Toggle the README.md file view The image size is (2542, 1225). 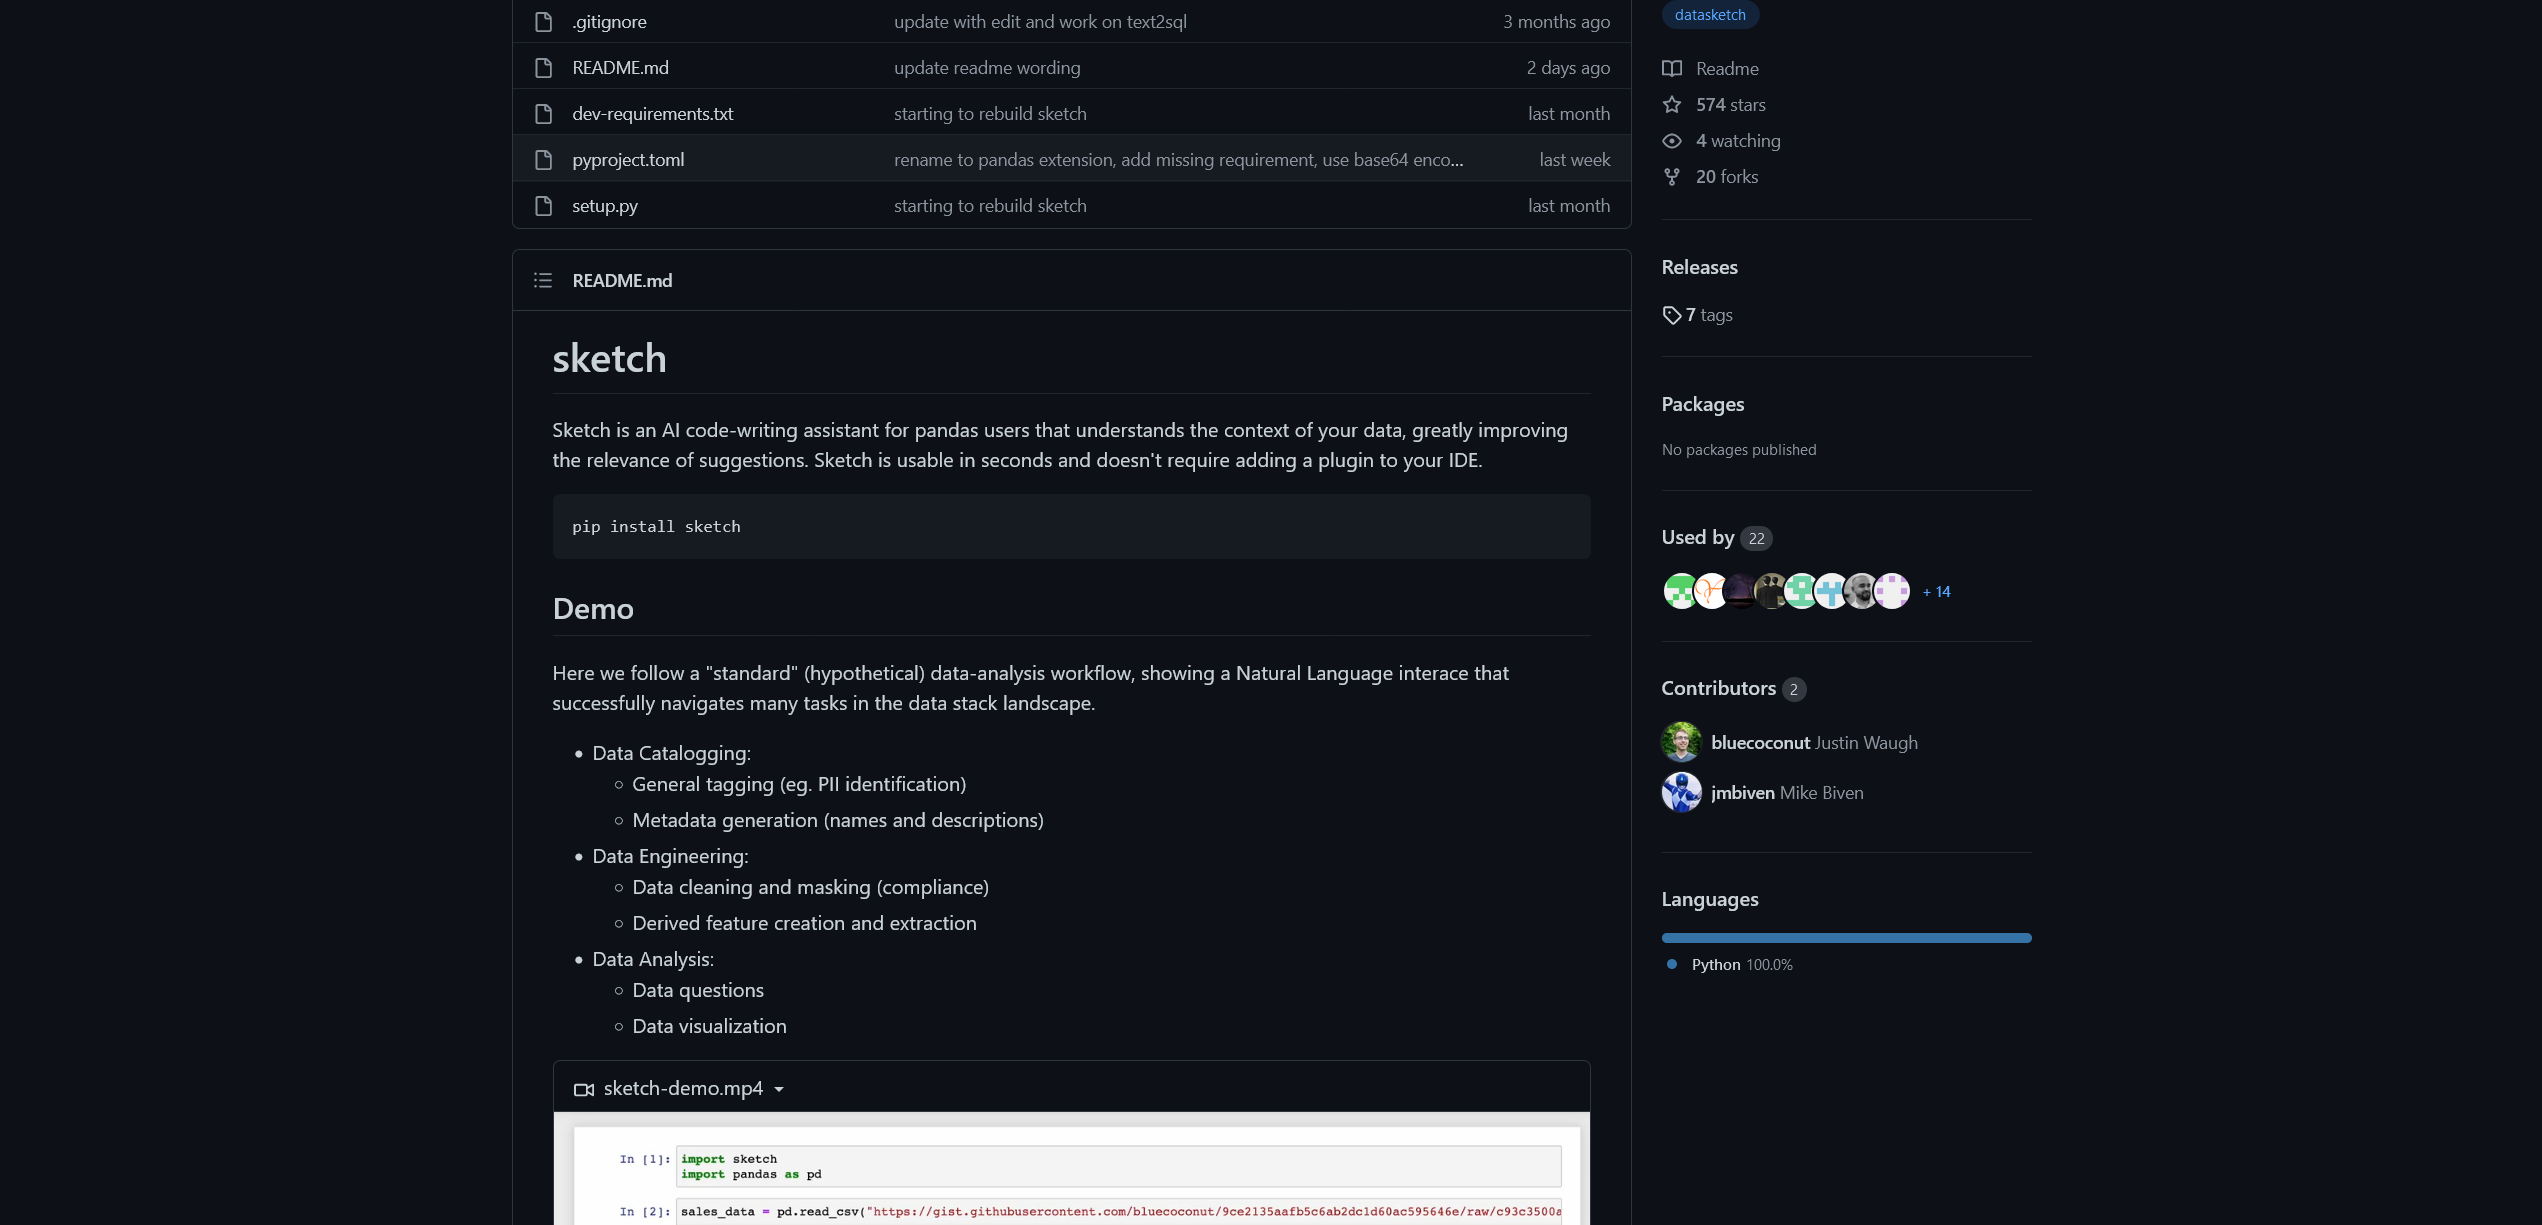point(543,279)
